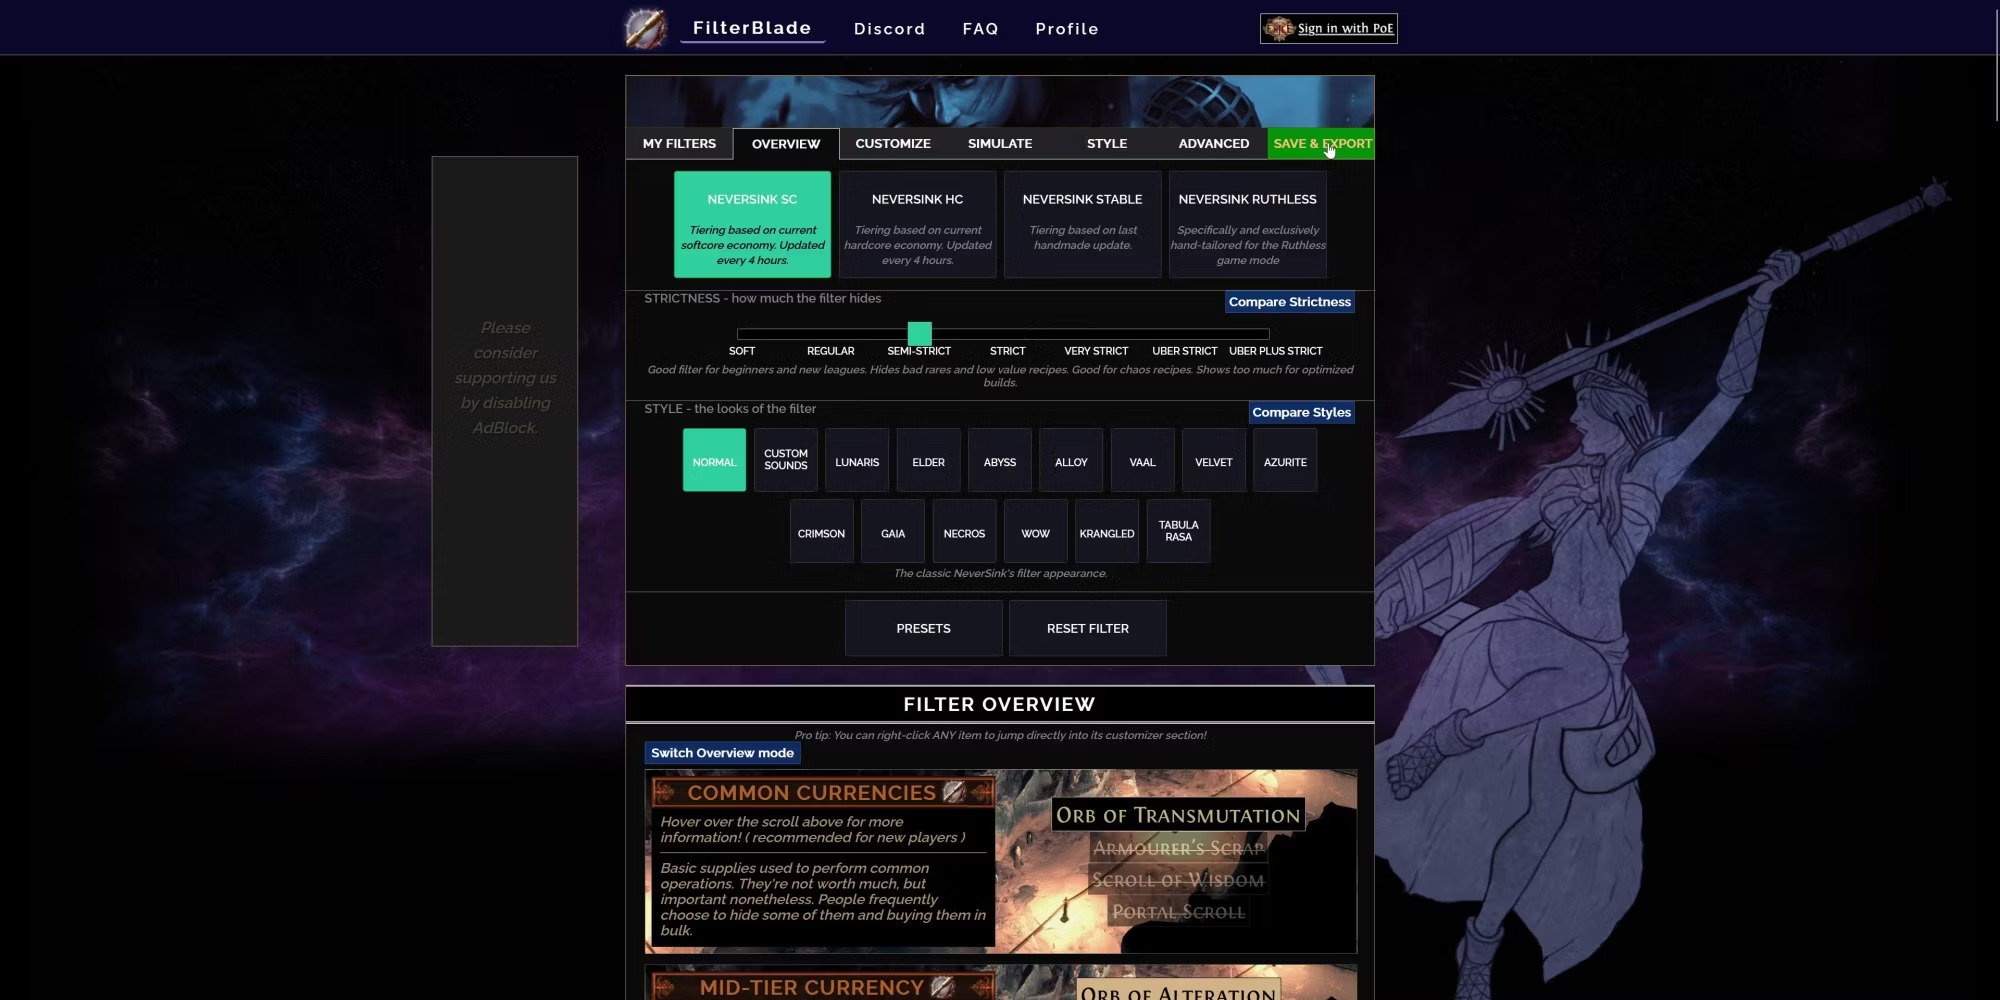Go to the Advanced tab
2000x1000 pixels.
(x=1214, y=143)
